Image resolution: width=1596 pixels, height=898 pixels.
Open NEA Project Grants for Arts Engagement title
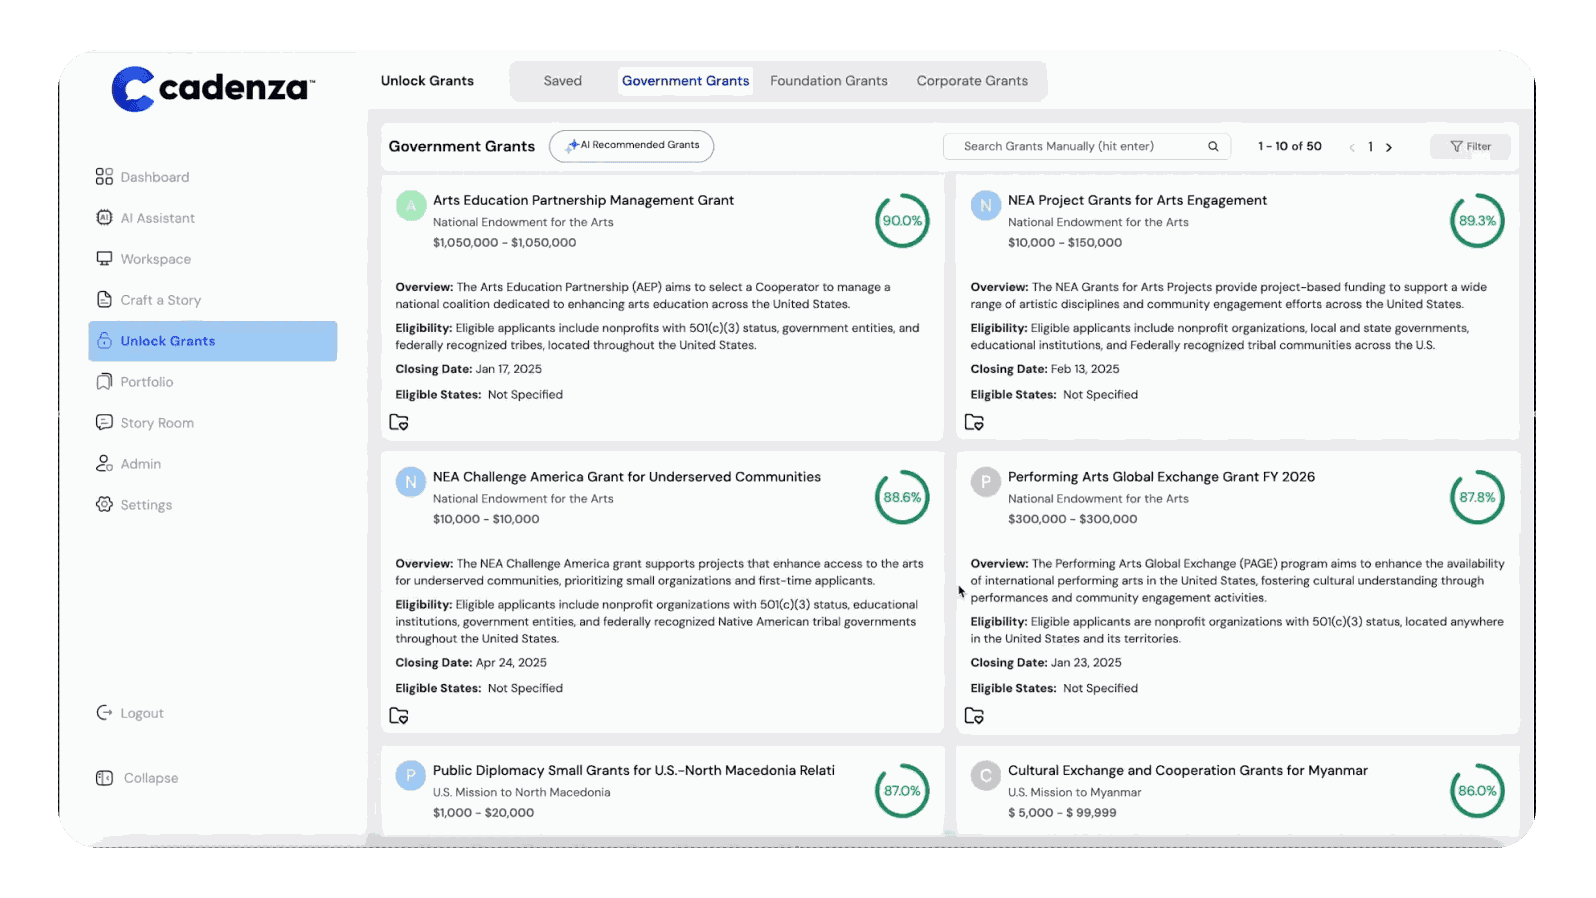[x=1137, y=200]
